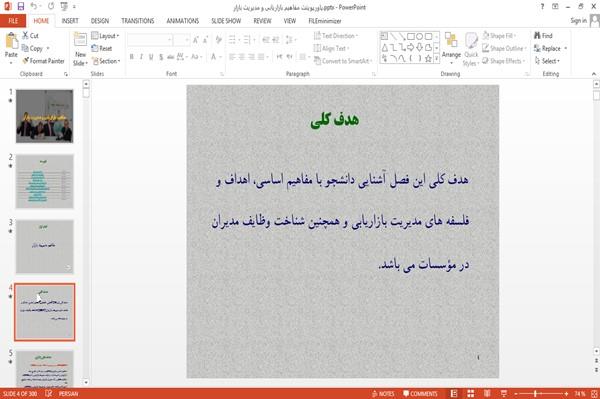Open Find in Editing group
The image size is (600, 399).
[543, 36]
